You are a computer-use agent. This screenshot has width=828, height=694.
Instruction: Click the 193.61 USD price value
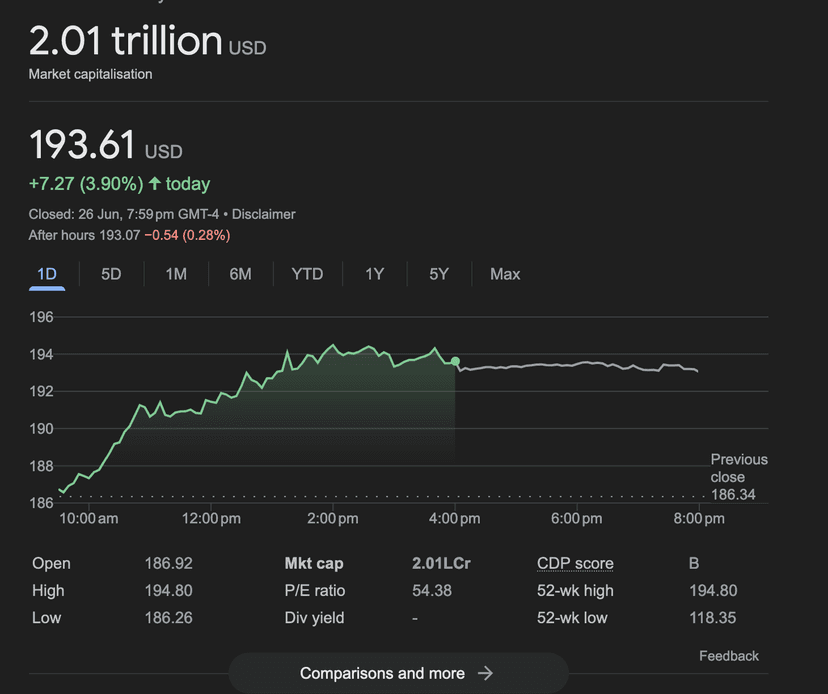coord(82,146)
